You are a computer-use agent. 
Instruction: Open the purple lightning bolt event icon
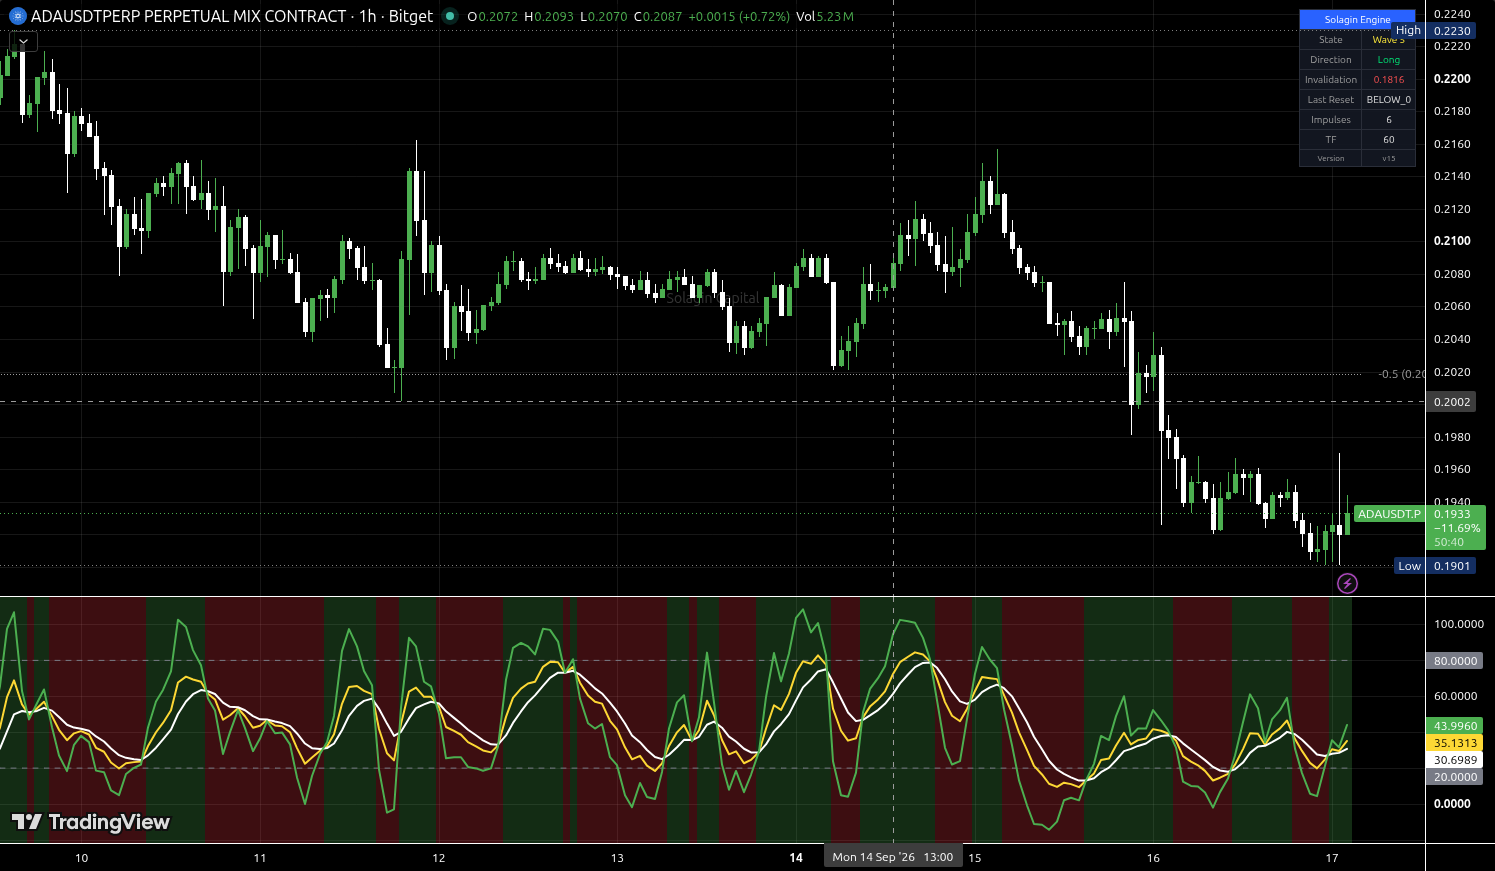tap(1347, 583)
